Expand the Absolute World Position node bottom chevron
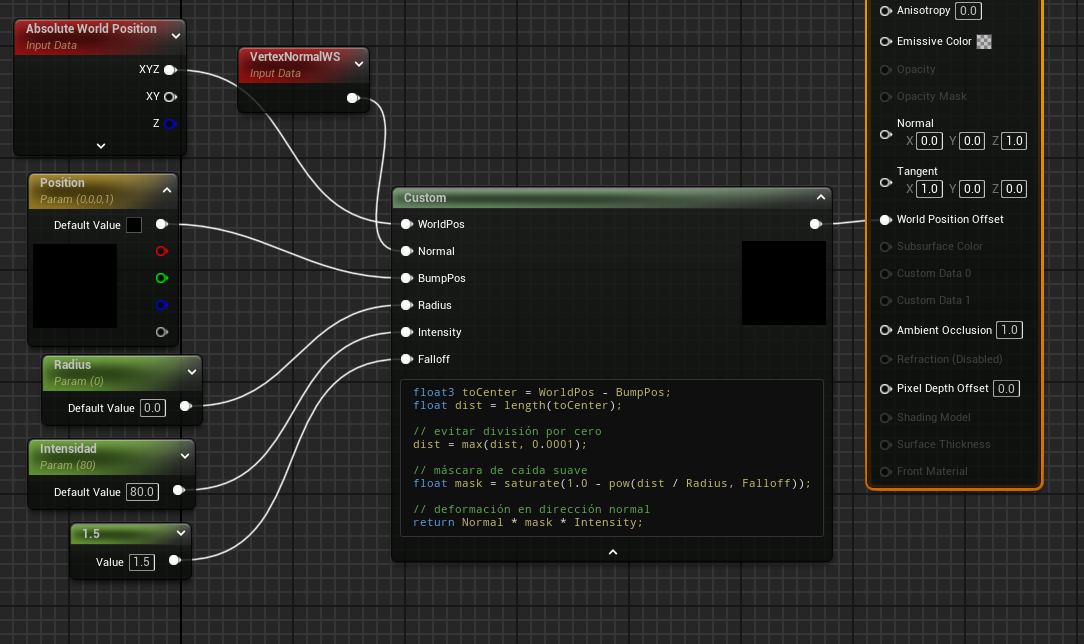 point(100,145)
